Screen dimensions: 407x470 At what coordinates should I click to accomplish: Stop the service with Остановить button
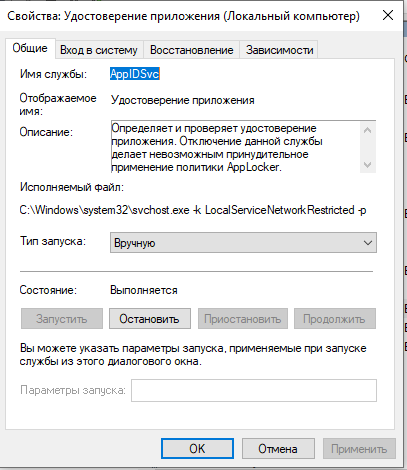coord(150,319)
